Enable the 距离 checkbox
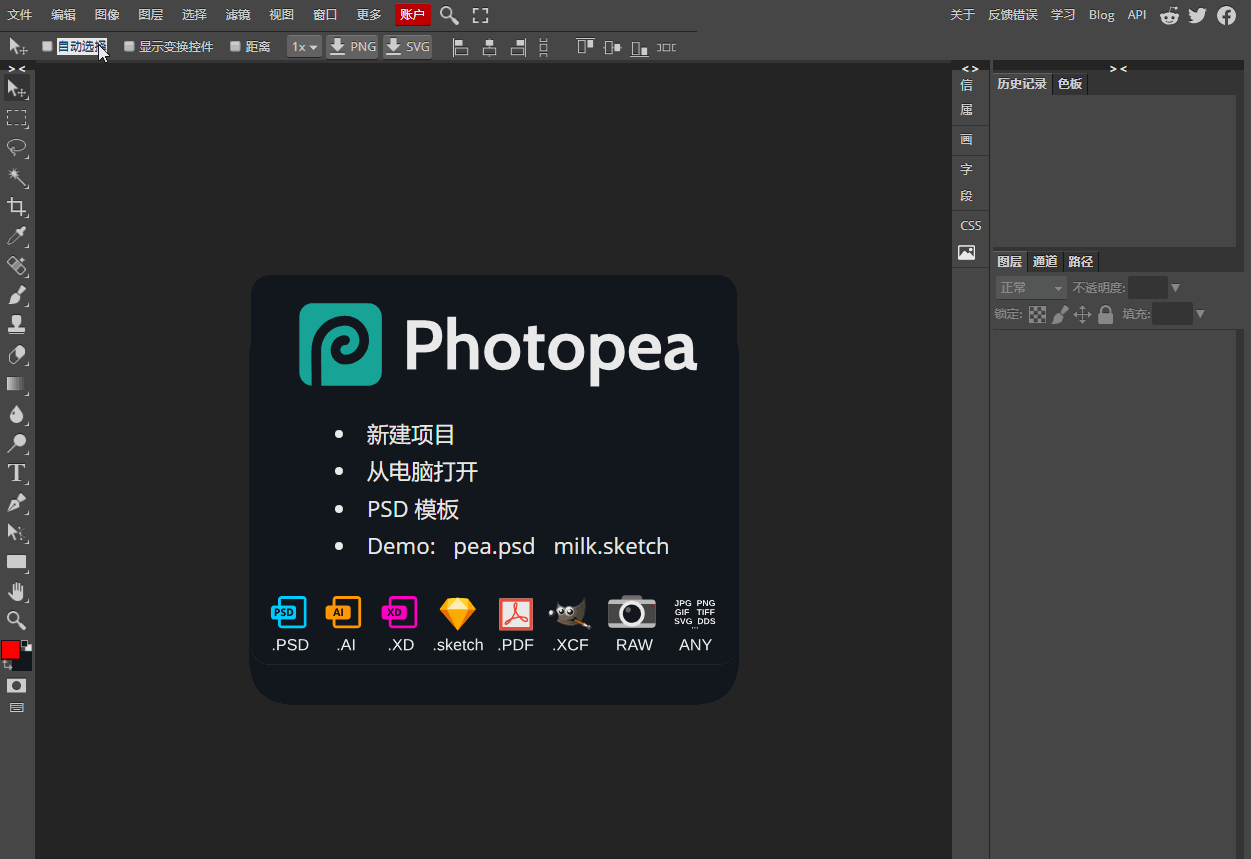Viewport: 1251px width, 859px height. pyautogui.click(x=235, y=46)
